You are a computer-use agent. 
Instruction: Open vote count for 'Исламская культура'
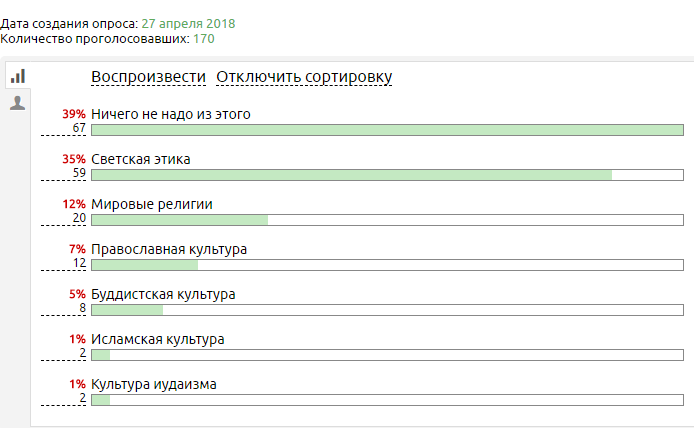pyautogui.click(x=82, y=354)
